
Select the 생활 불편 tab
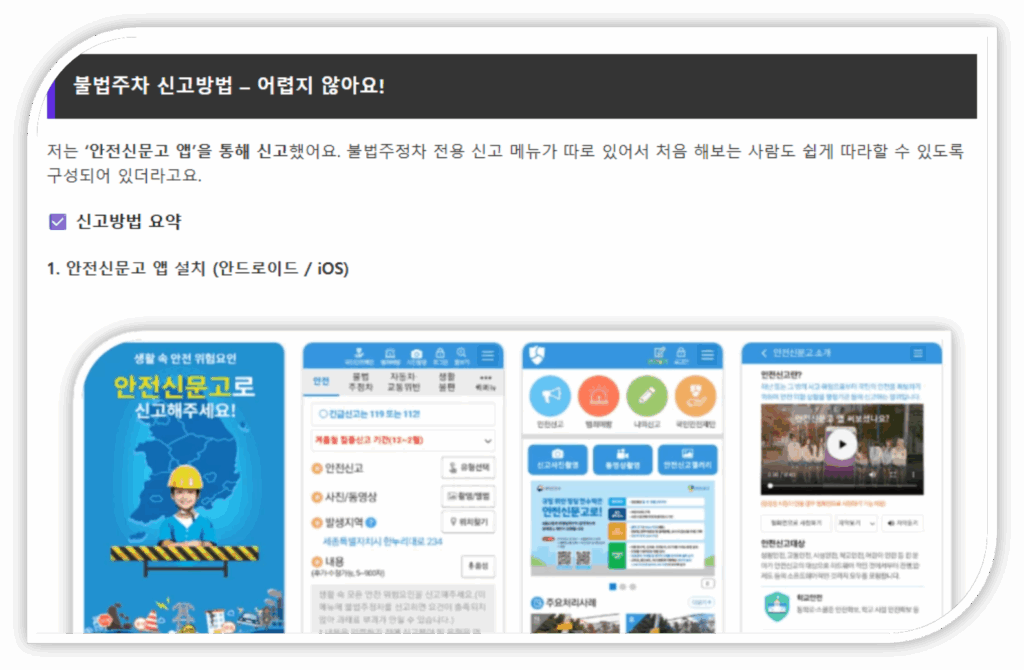click(x=447, y=382)
